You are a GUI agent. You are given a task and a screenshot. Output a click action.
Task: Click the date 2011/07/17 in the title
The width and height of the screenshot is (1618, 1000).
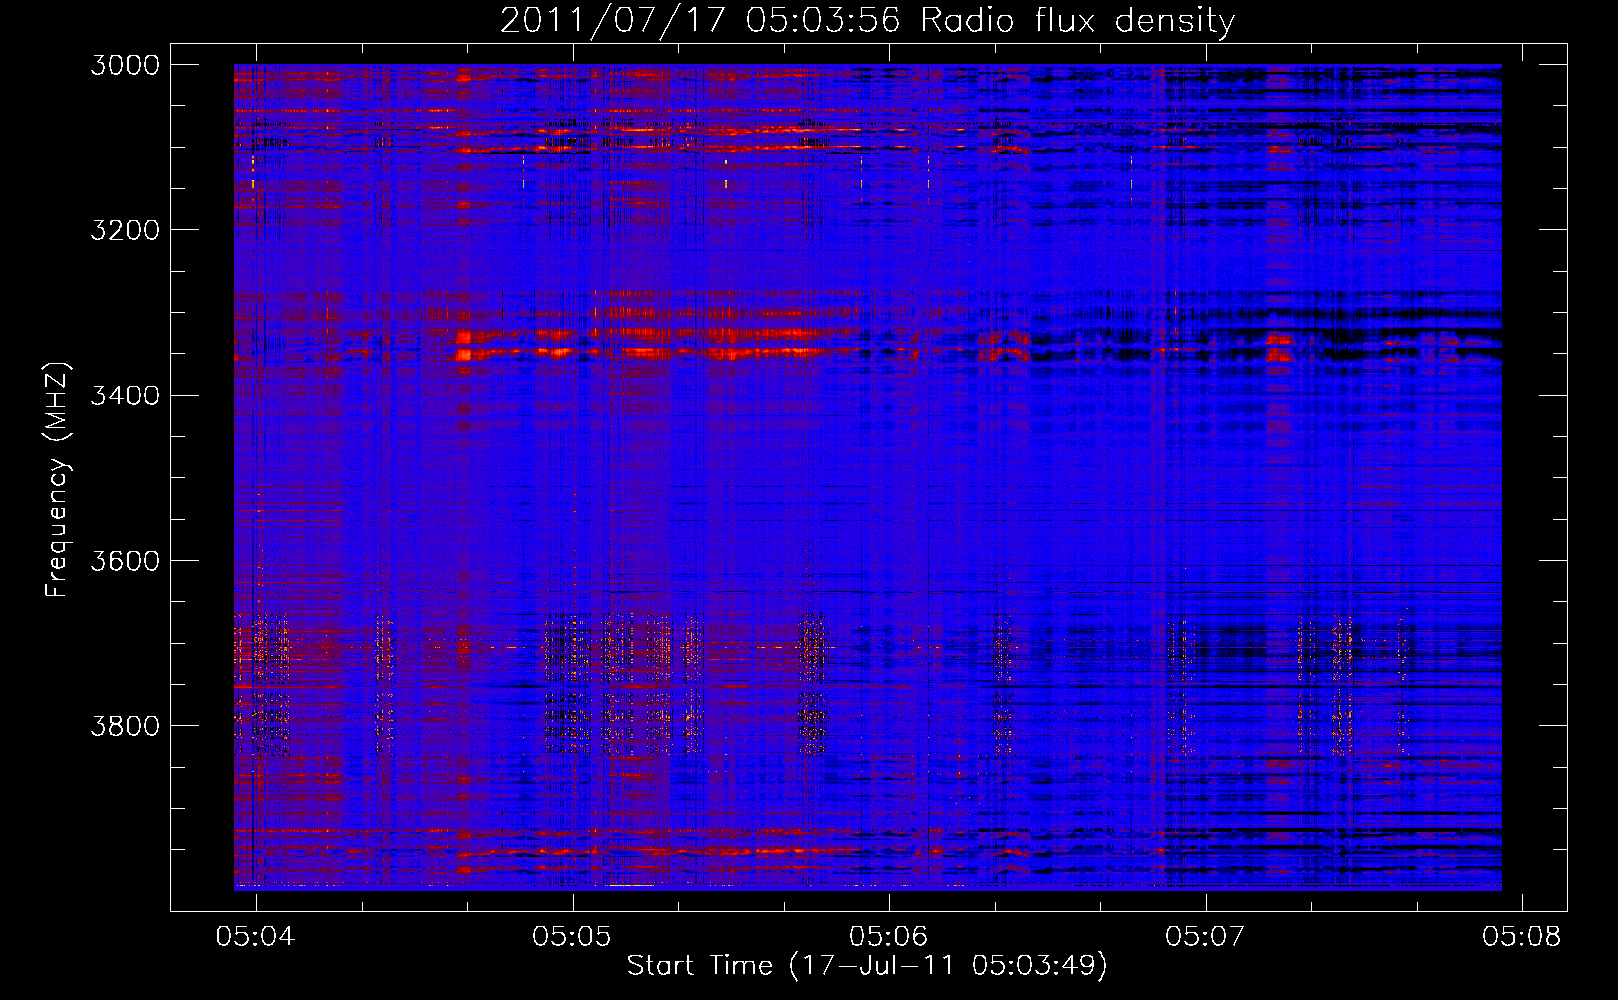point(612,21)
